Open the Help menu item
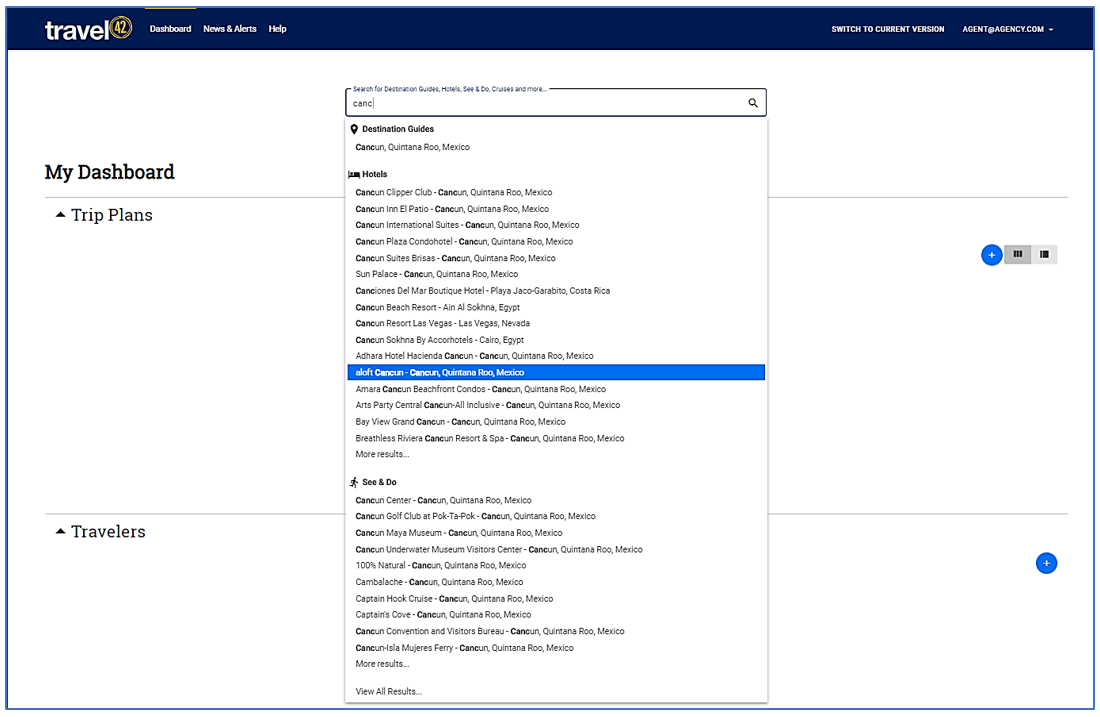 [x=278, y=29]
